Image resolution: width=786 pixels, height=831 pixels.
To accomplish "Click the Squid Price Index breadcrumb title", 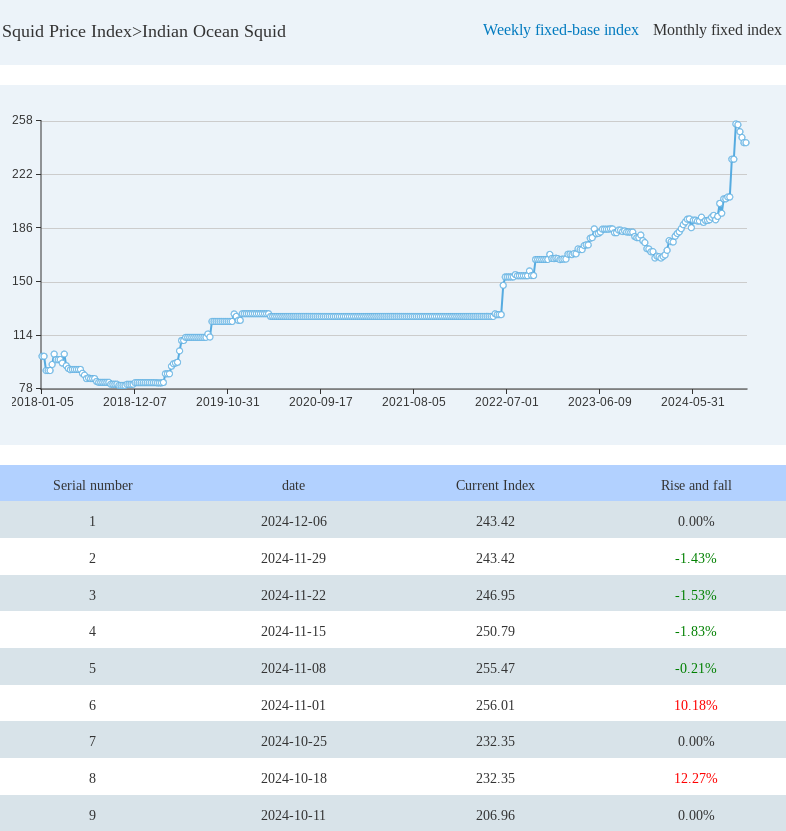I will (144, 31).
